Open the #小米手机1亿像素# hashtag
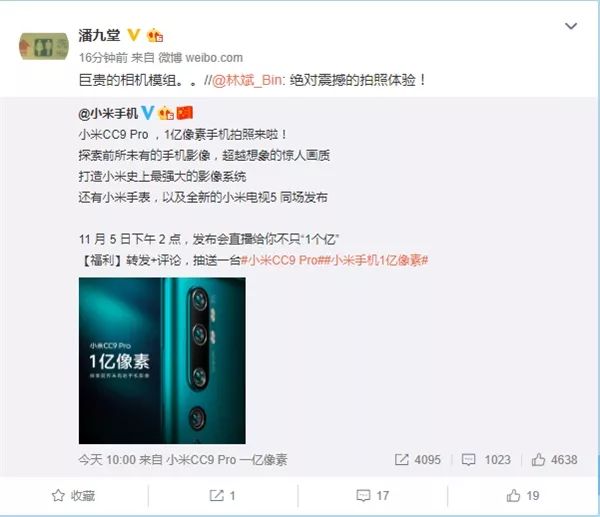 point(376,260)
